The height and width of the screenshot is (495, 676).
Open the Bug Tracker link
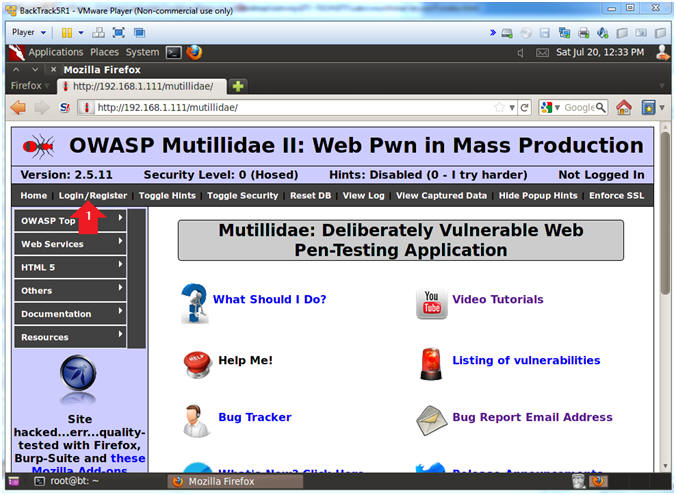[x=255, y=417]
